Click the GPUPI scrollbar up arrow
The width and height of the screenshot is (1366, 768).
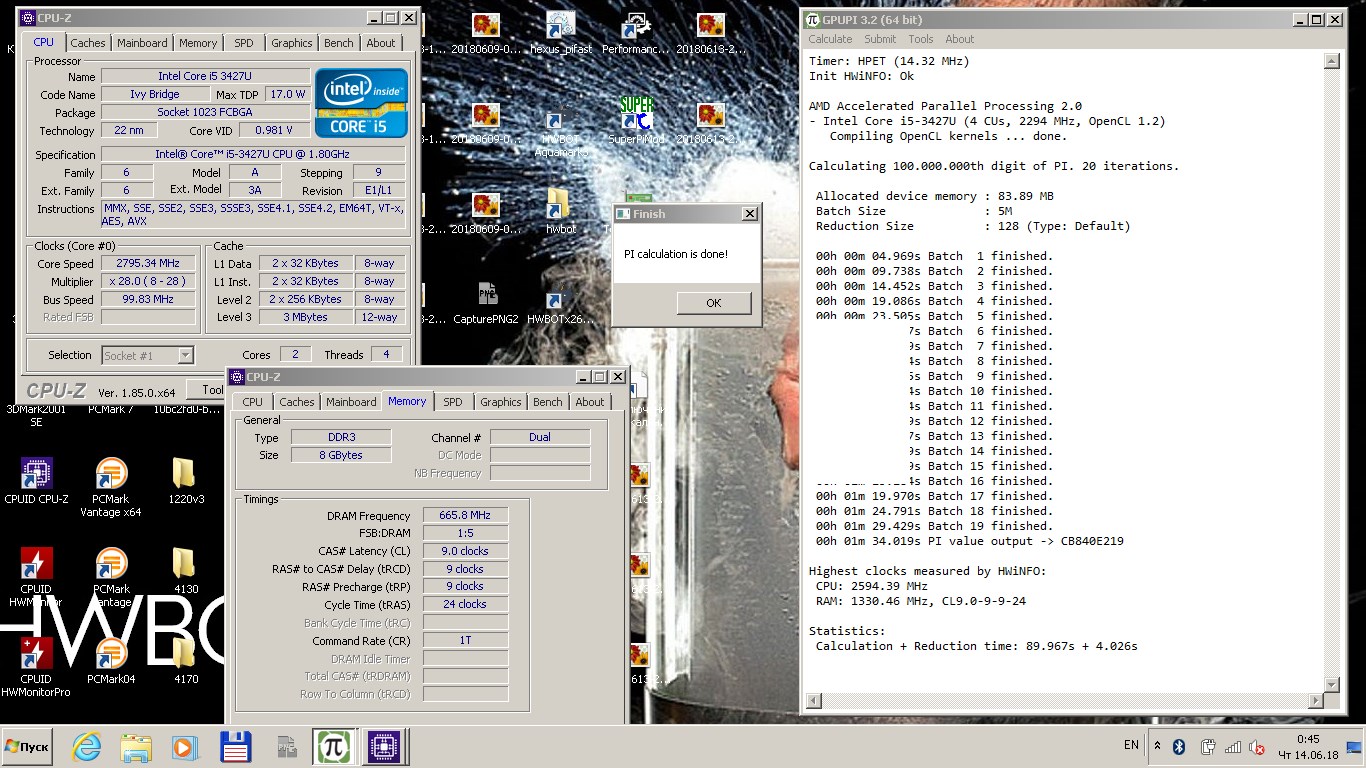click(1331, 61)
